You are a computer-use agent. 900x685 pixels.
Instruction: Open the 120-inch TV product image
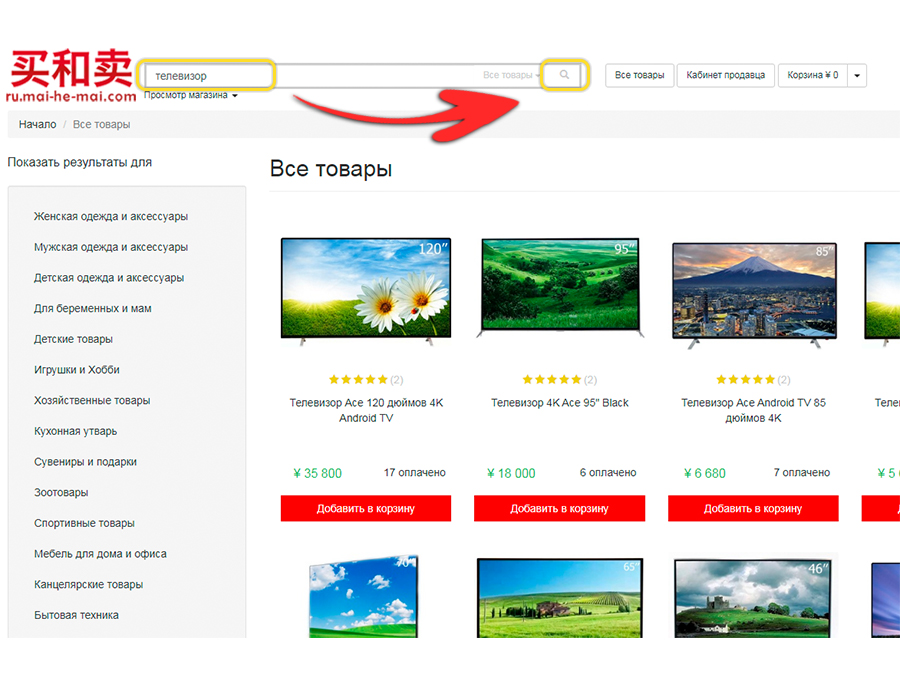point(366,291)
